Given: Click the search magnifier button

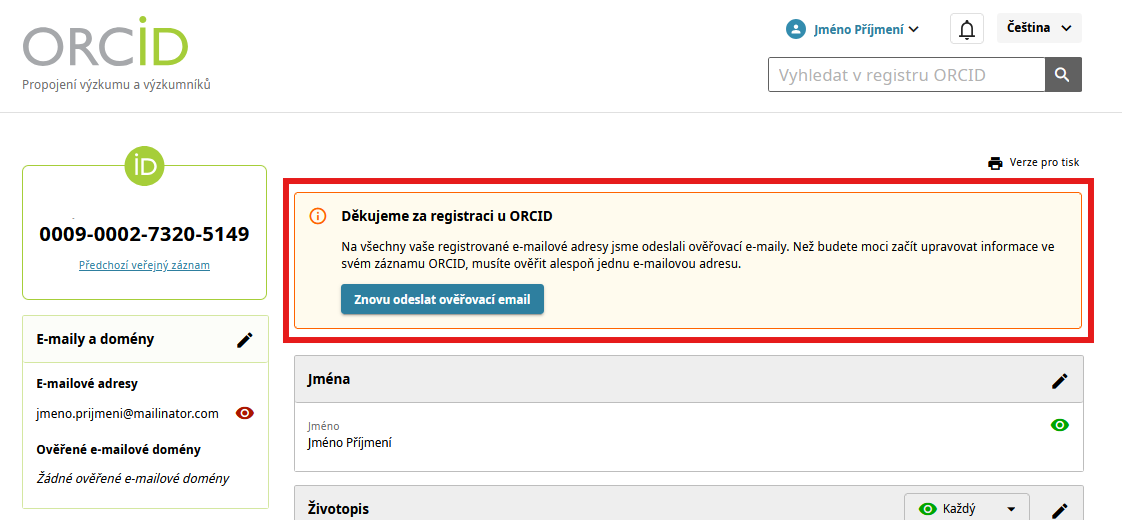Looking at the screenshot, I should click(1063, 74).
